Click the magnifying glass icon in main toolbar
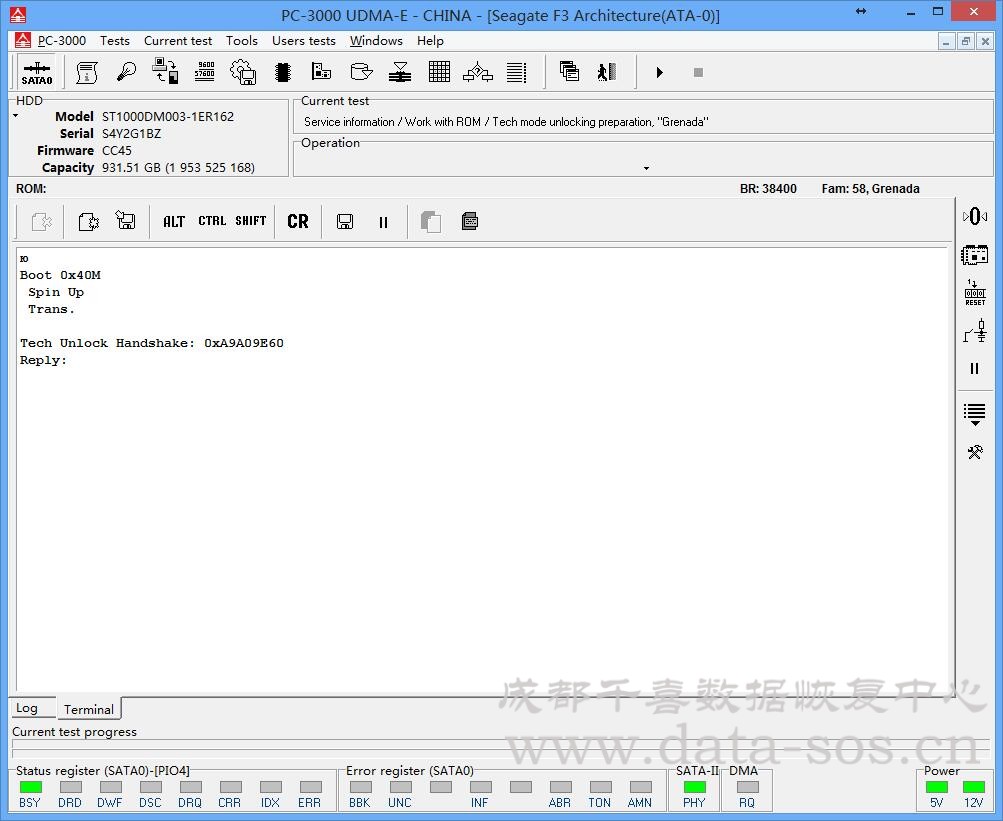This screenshot has height=821, width=1003. click(x=126, y=72)
